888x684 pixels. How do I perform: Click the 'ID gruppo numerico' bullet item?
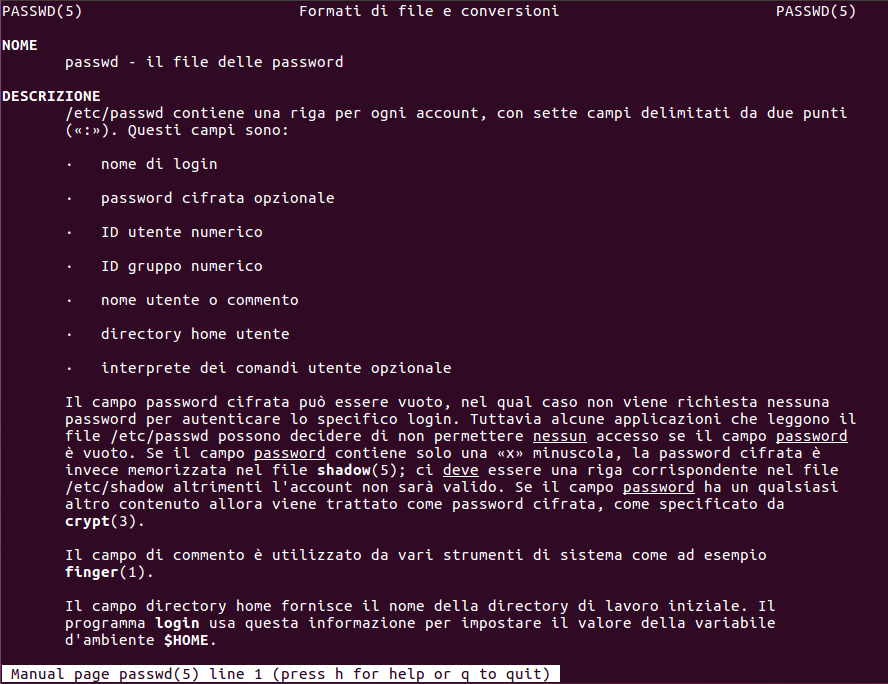(x=182, y=266)
